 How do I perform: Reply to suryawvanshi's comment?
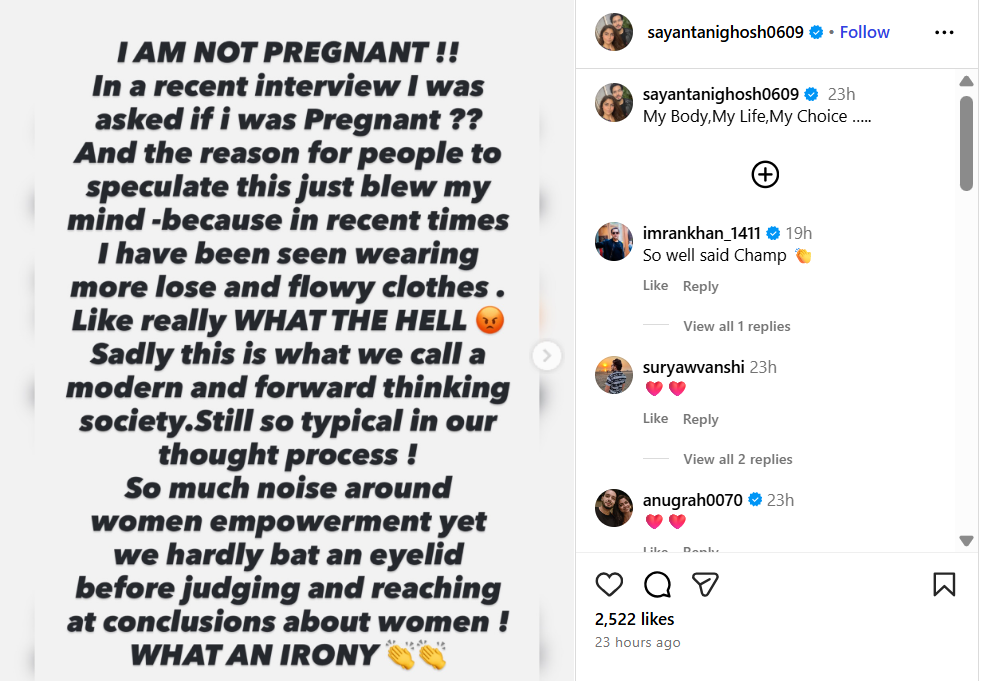click(x=700, y=419)
